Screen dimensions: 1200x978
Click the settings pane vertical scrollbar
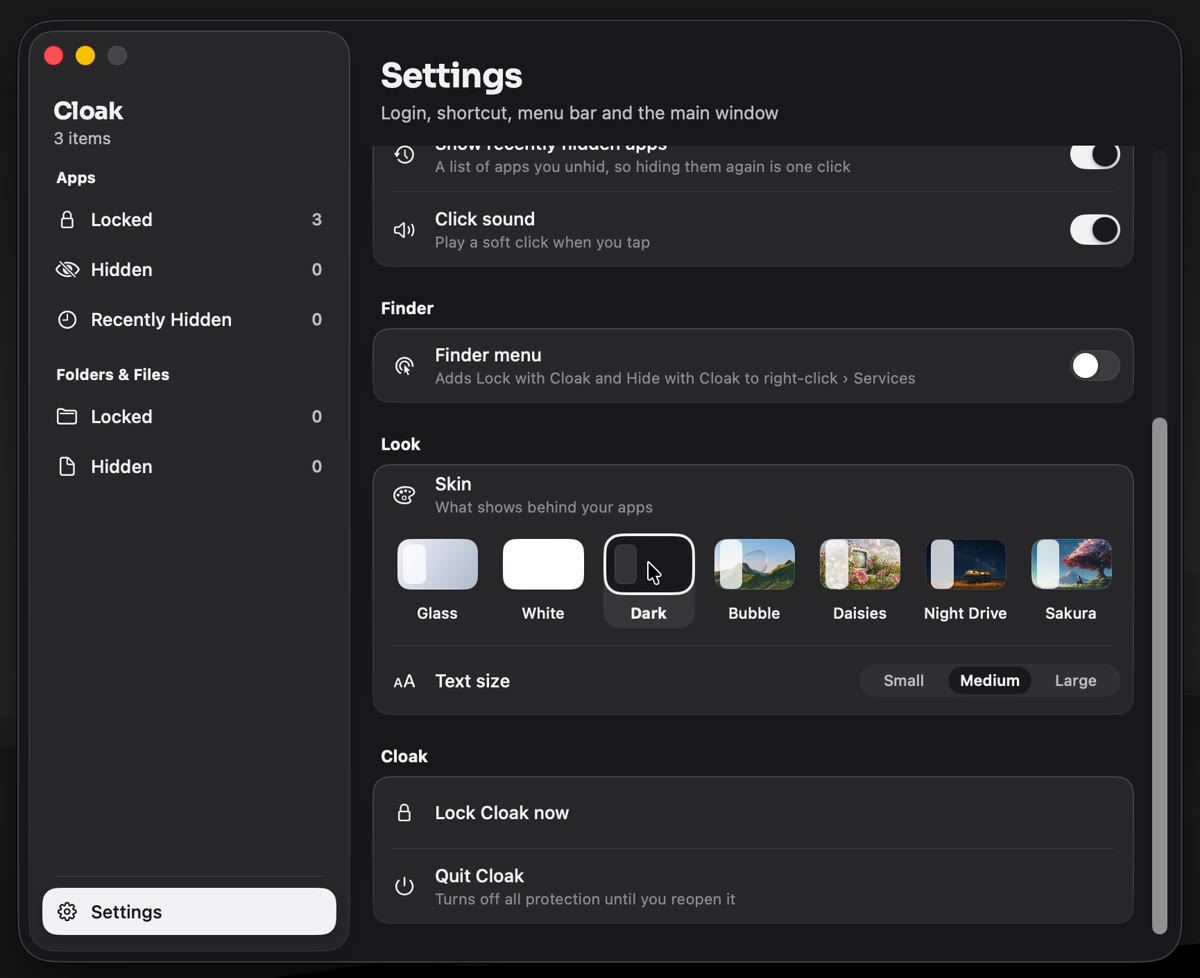pyautogui.click(x=1160, y=675)
